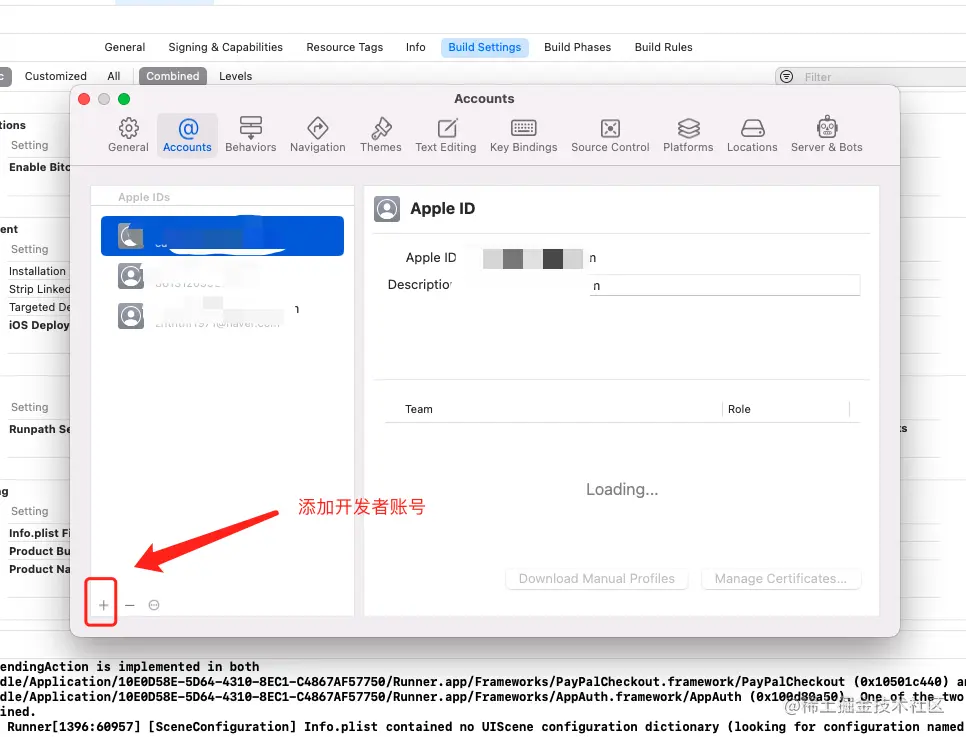Viewport: 966px width, 737px height.
Task: Switch to Resource Tags tab
Action: coord(344,47)
